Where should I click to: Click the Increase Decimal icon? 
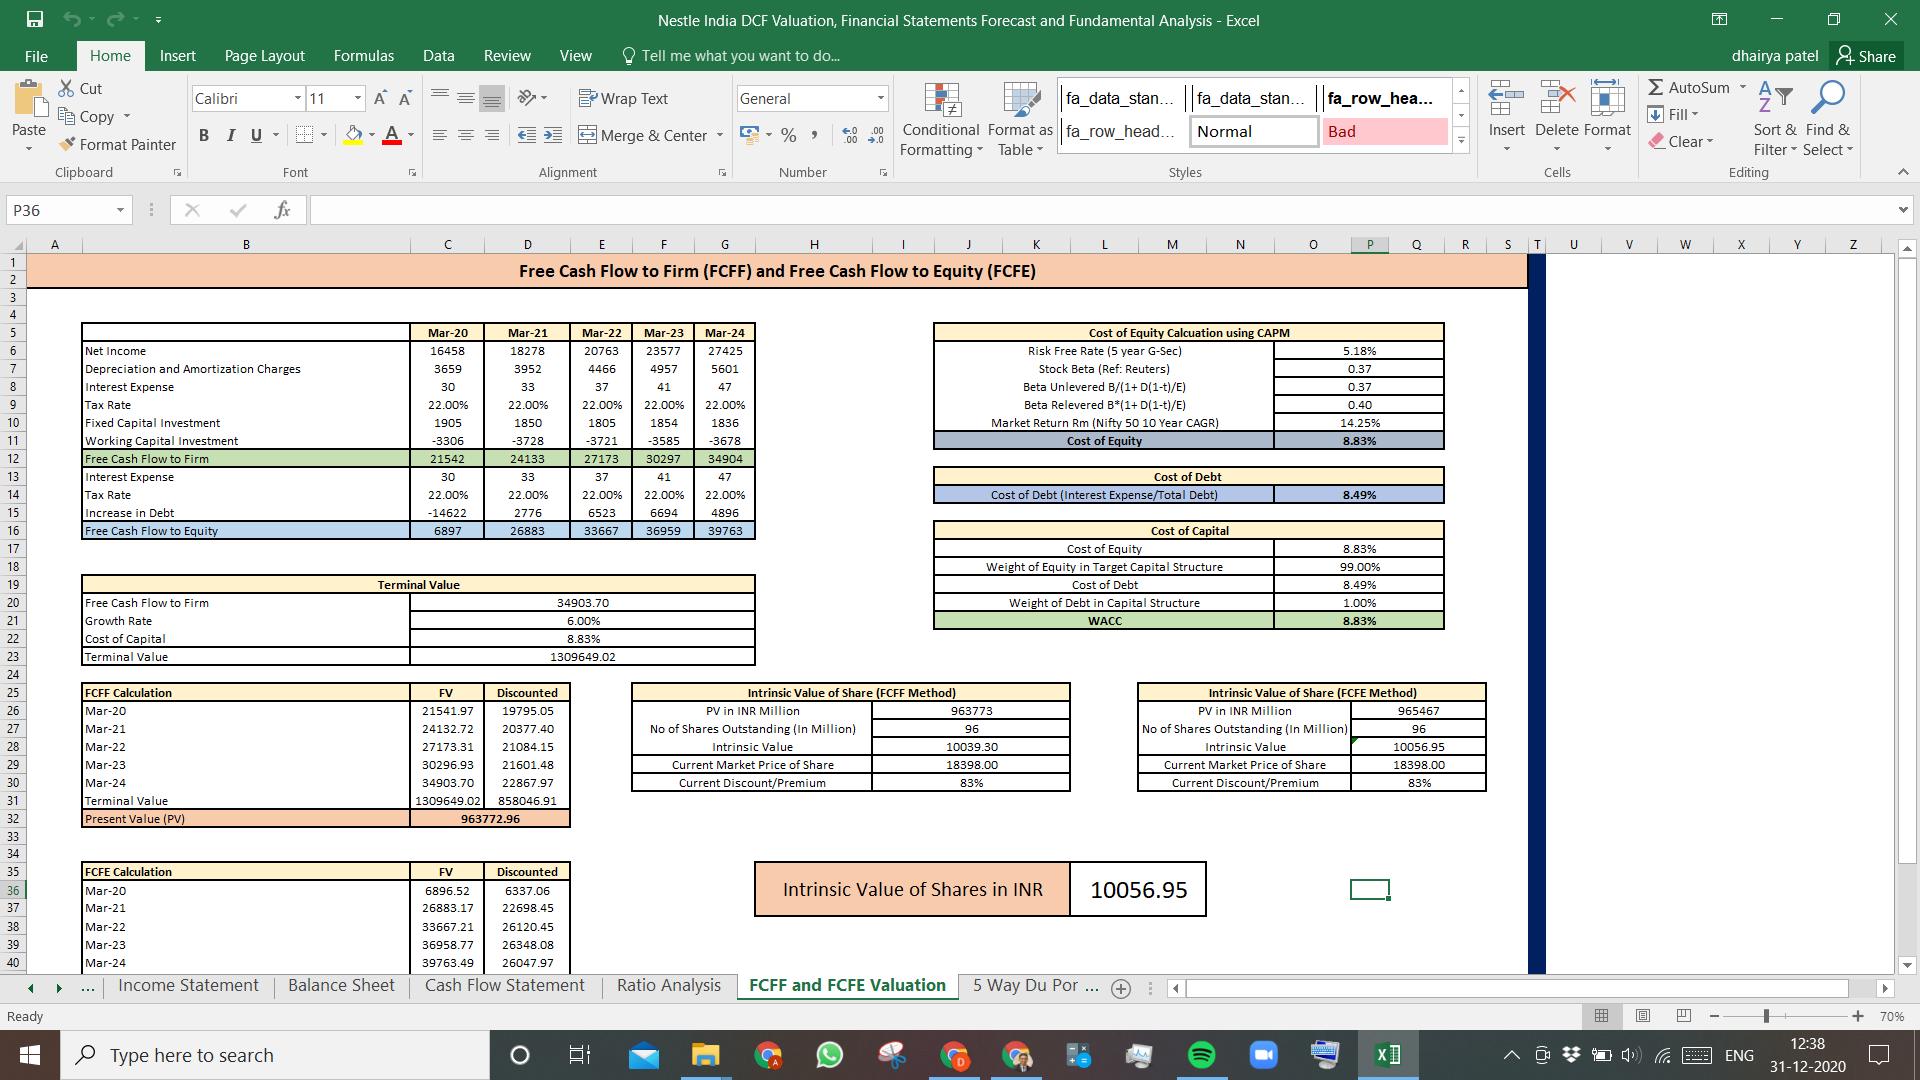pyautogui.click(x=850, y=134)
